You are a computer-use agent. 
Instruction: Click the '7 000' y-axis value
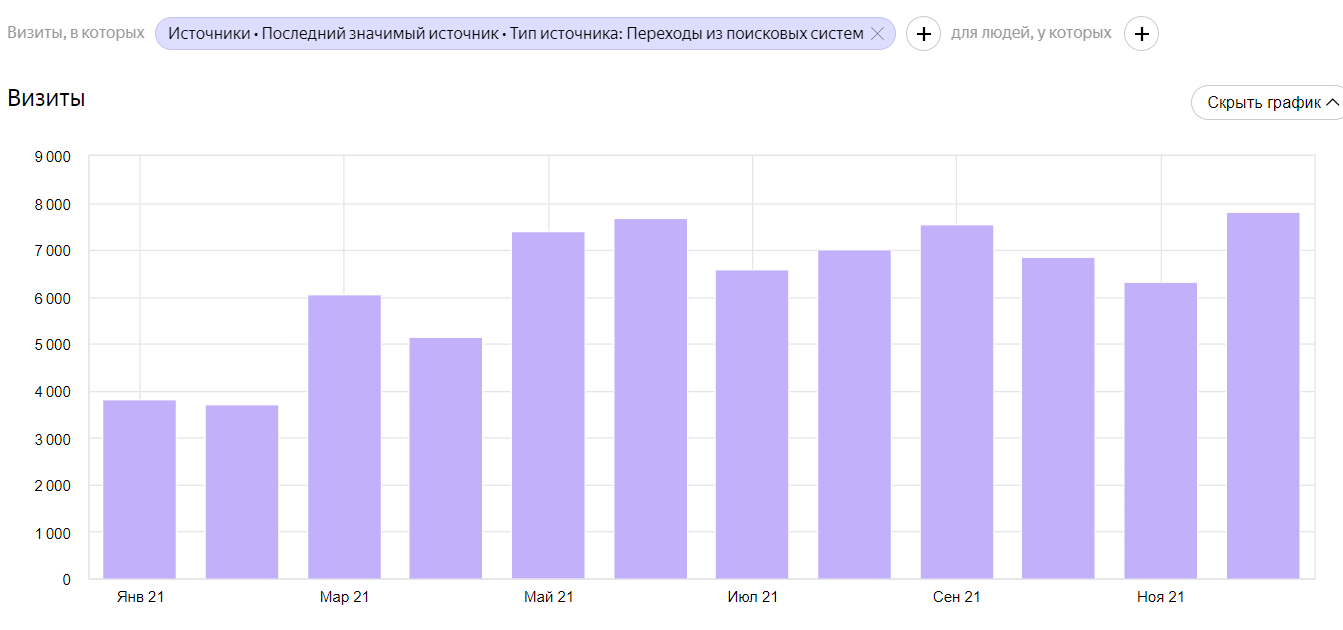point(52,251)
